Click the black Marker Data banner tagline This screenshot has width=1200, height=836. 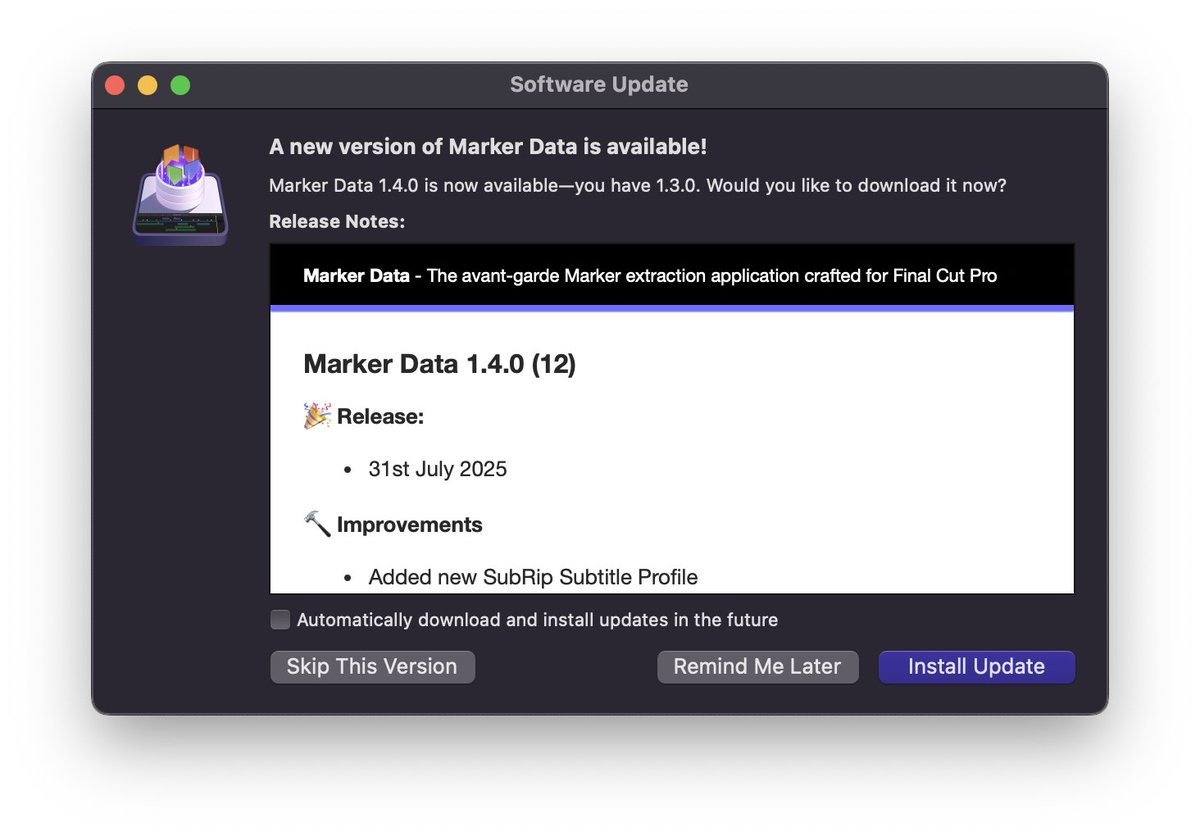point(650,275)
